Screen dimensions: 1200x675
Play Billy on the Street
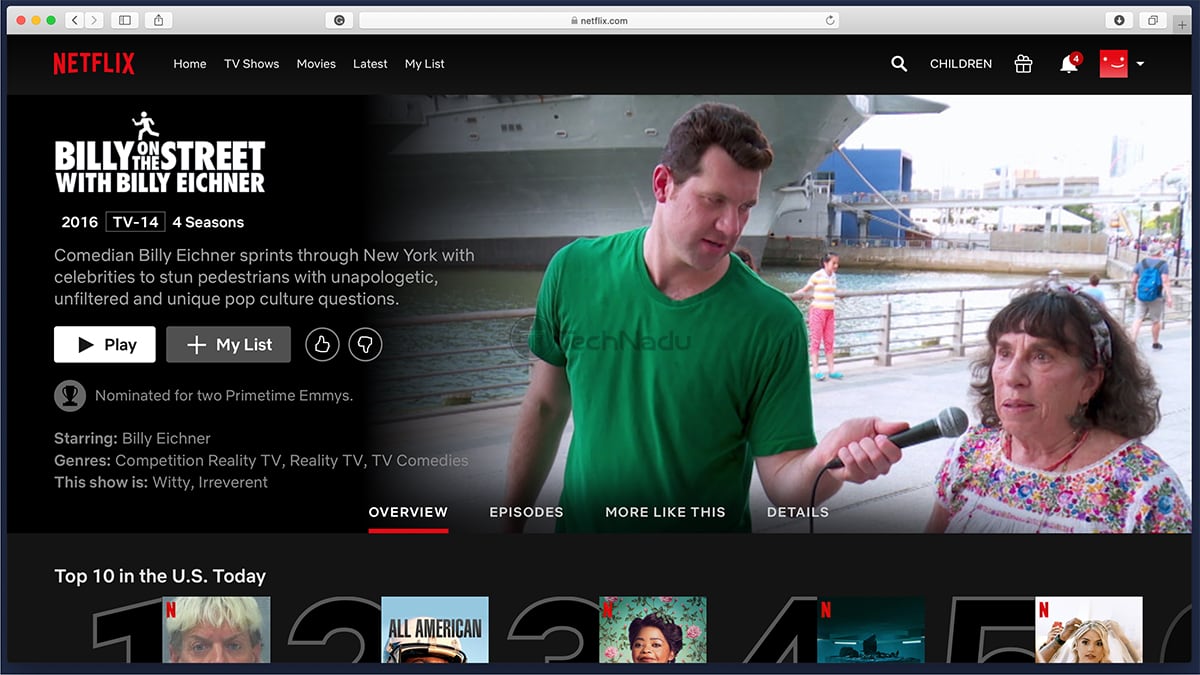[105, 345]
